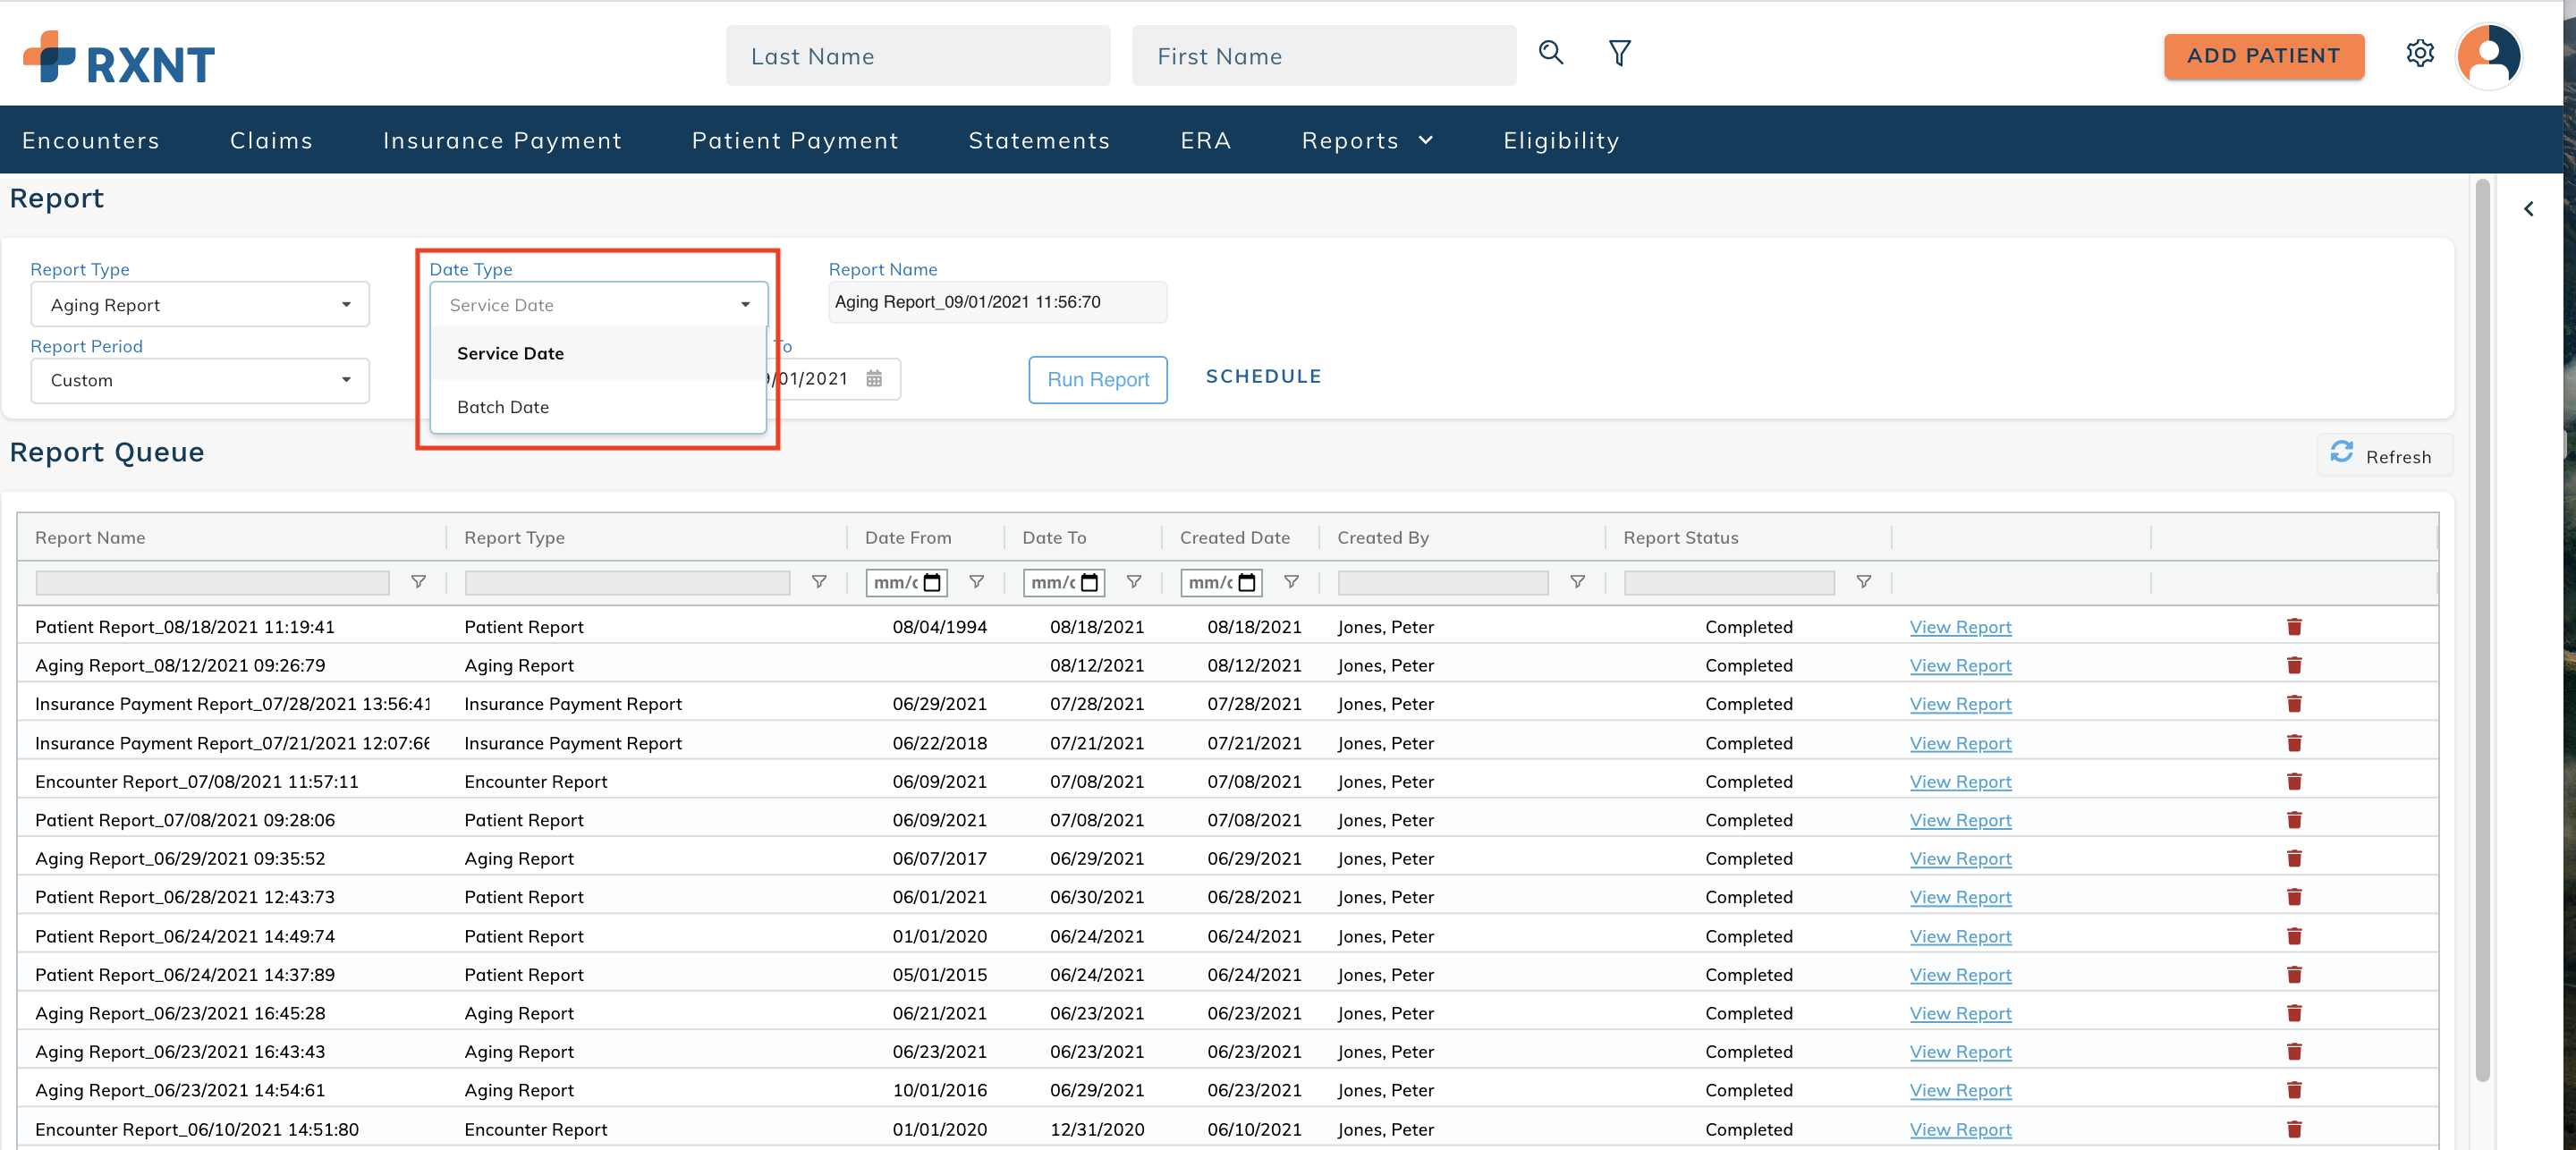Open the ERA tab
This screenshot has height=1150, width=2576.
1205,141
